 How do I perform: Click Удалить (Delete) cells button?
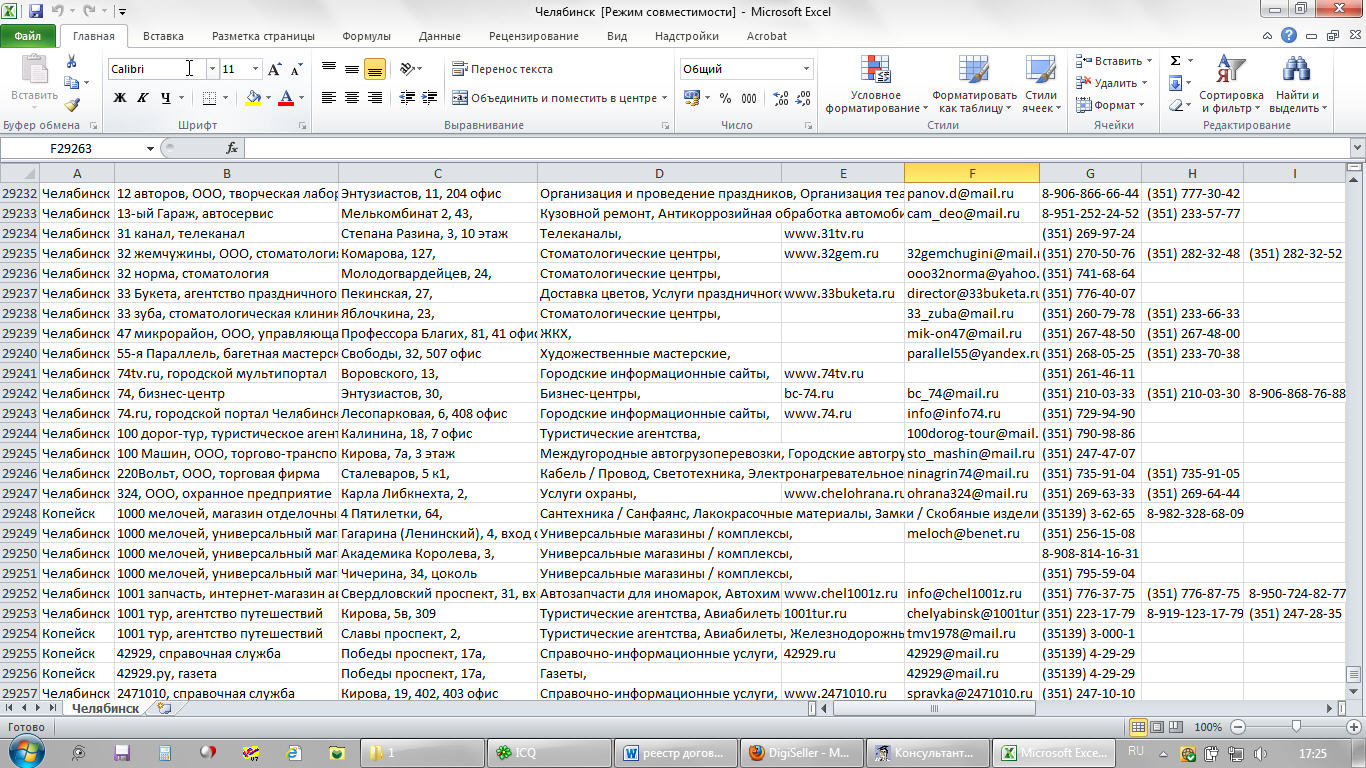click(1110, 83)
